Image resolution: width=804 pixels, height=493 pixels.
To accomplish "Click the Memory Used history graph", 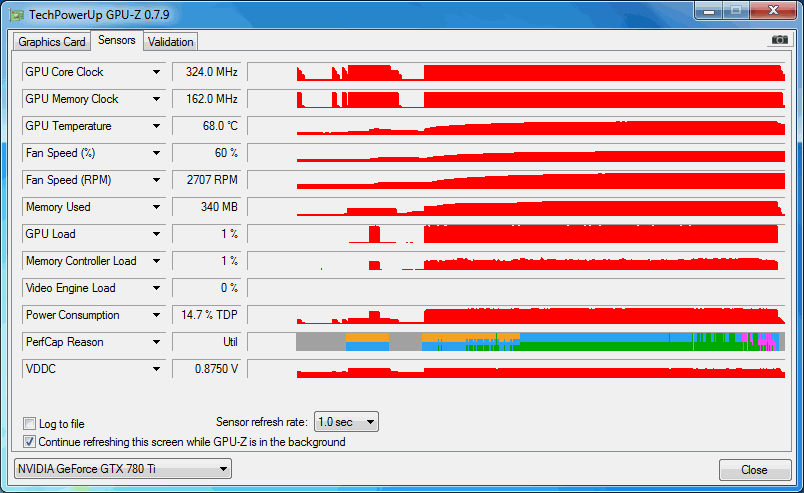I will click(516, 207).
